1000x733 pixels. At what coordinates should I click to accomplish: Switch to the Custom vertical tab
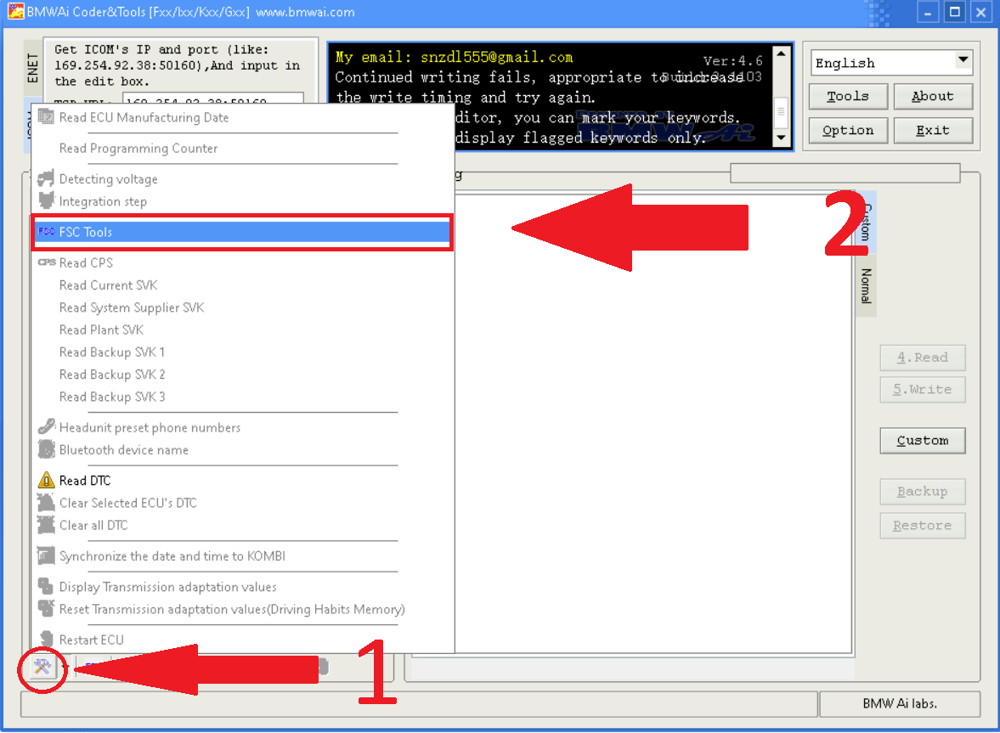coord(866,222)
